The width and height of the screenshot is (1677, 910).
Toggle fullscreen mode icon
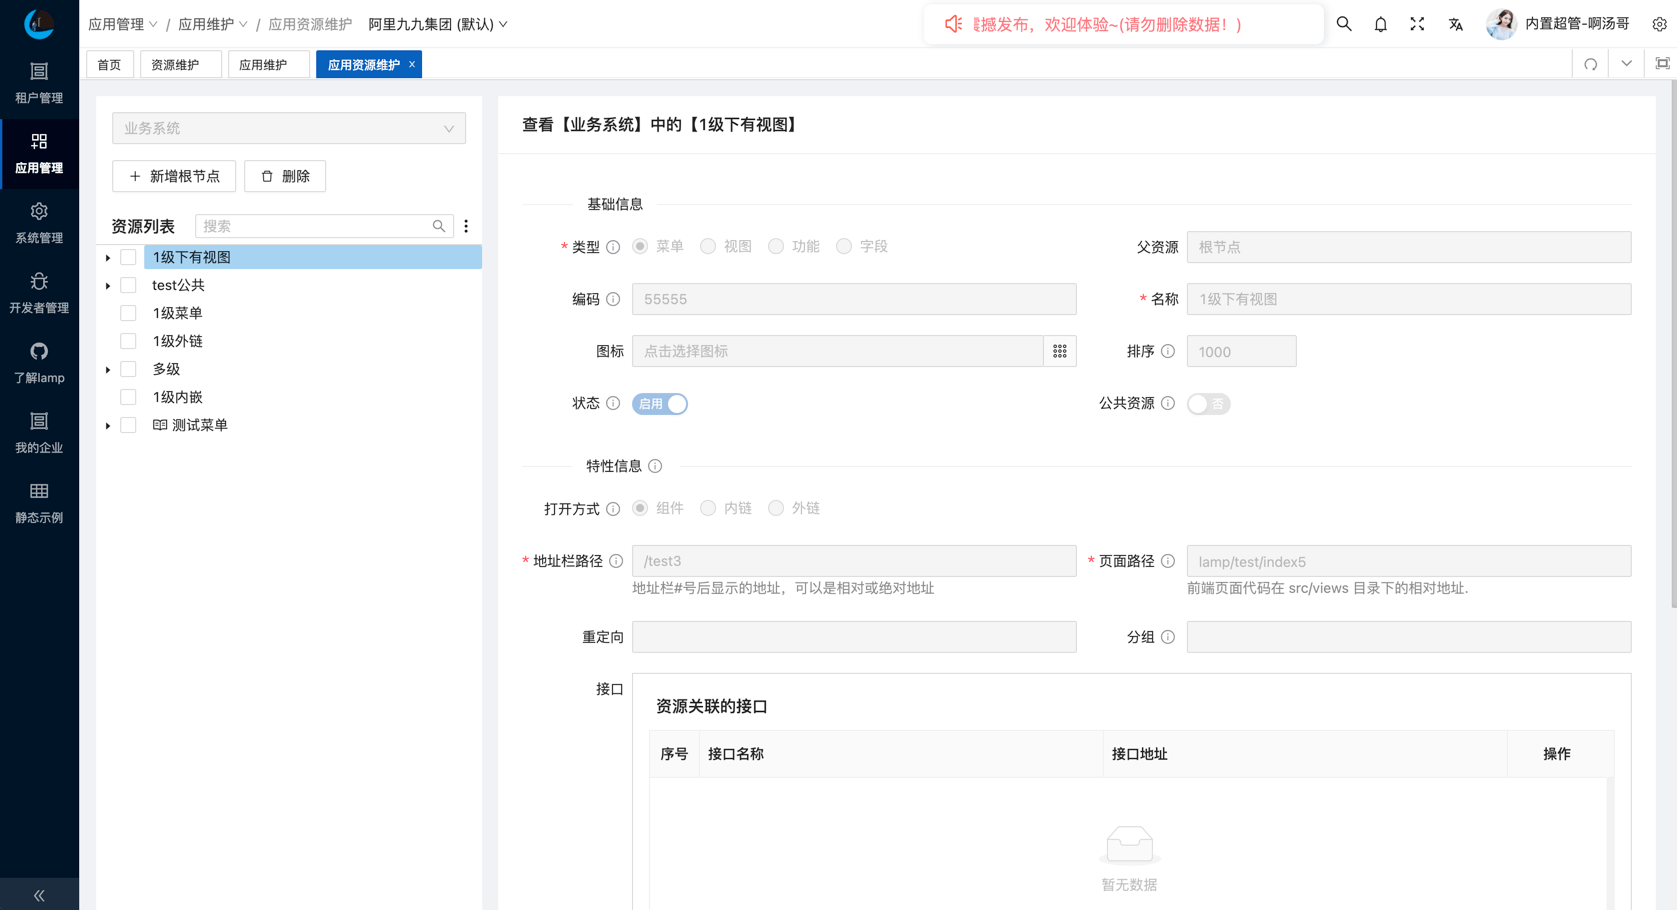(x=1417, y=24)
